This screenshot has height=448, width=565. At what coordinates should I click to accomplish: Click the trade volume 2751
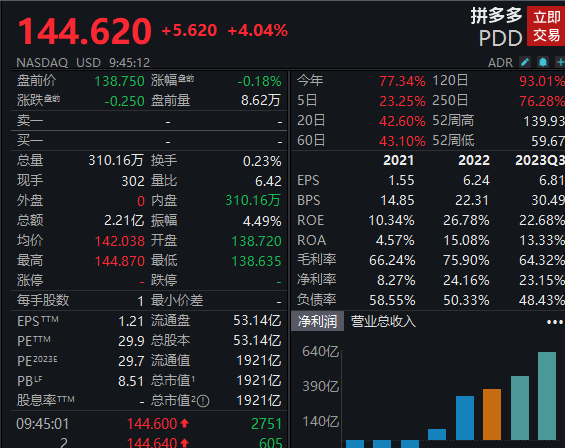coord(266,424)
